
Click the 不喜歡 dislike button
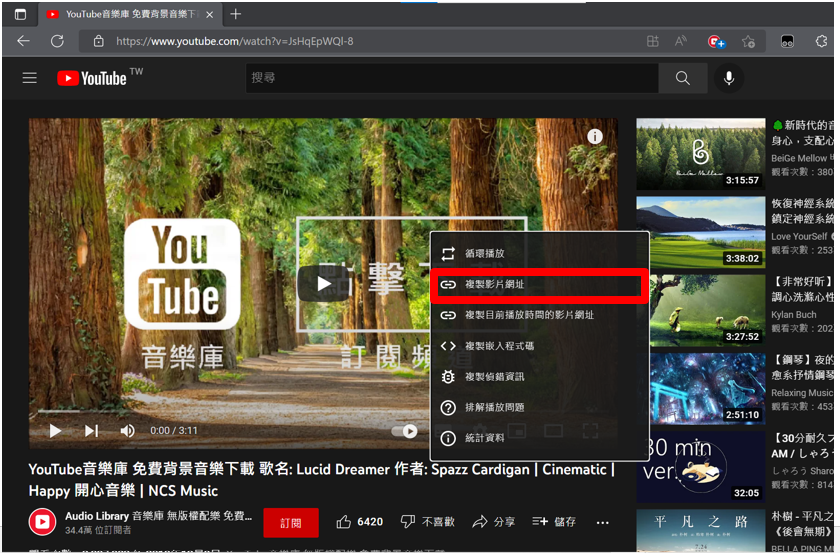(x=428, y=522)
